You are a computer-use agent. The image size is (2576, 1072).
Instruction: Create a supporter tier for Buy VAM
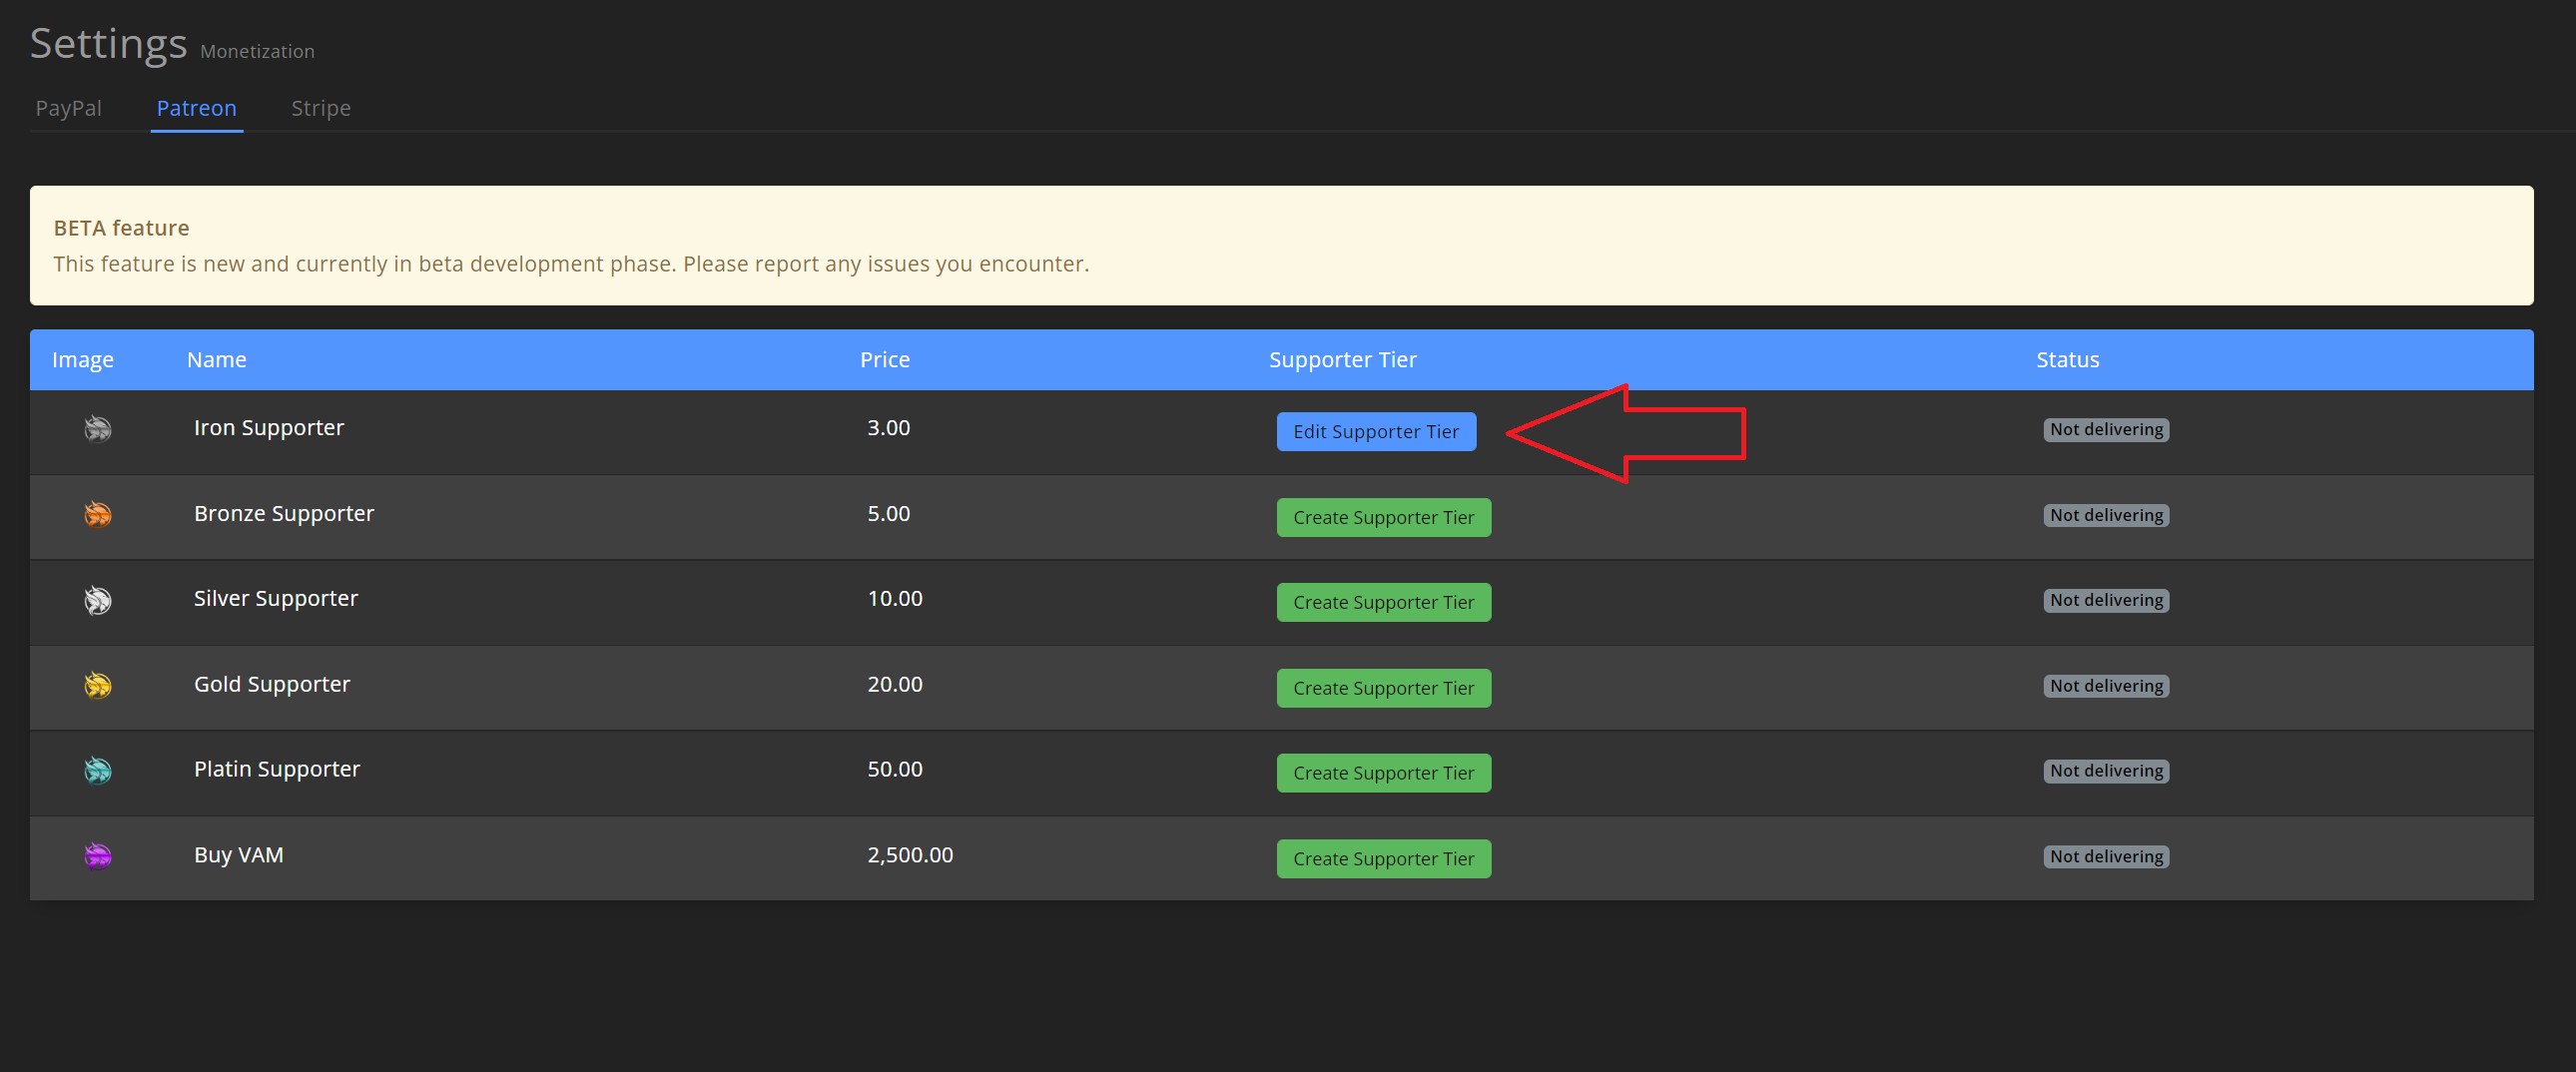click(1383, 858)
